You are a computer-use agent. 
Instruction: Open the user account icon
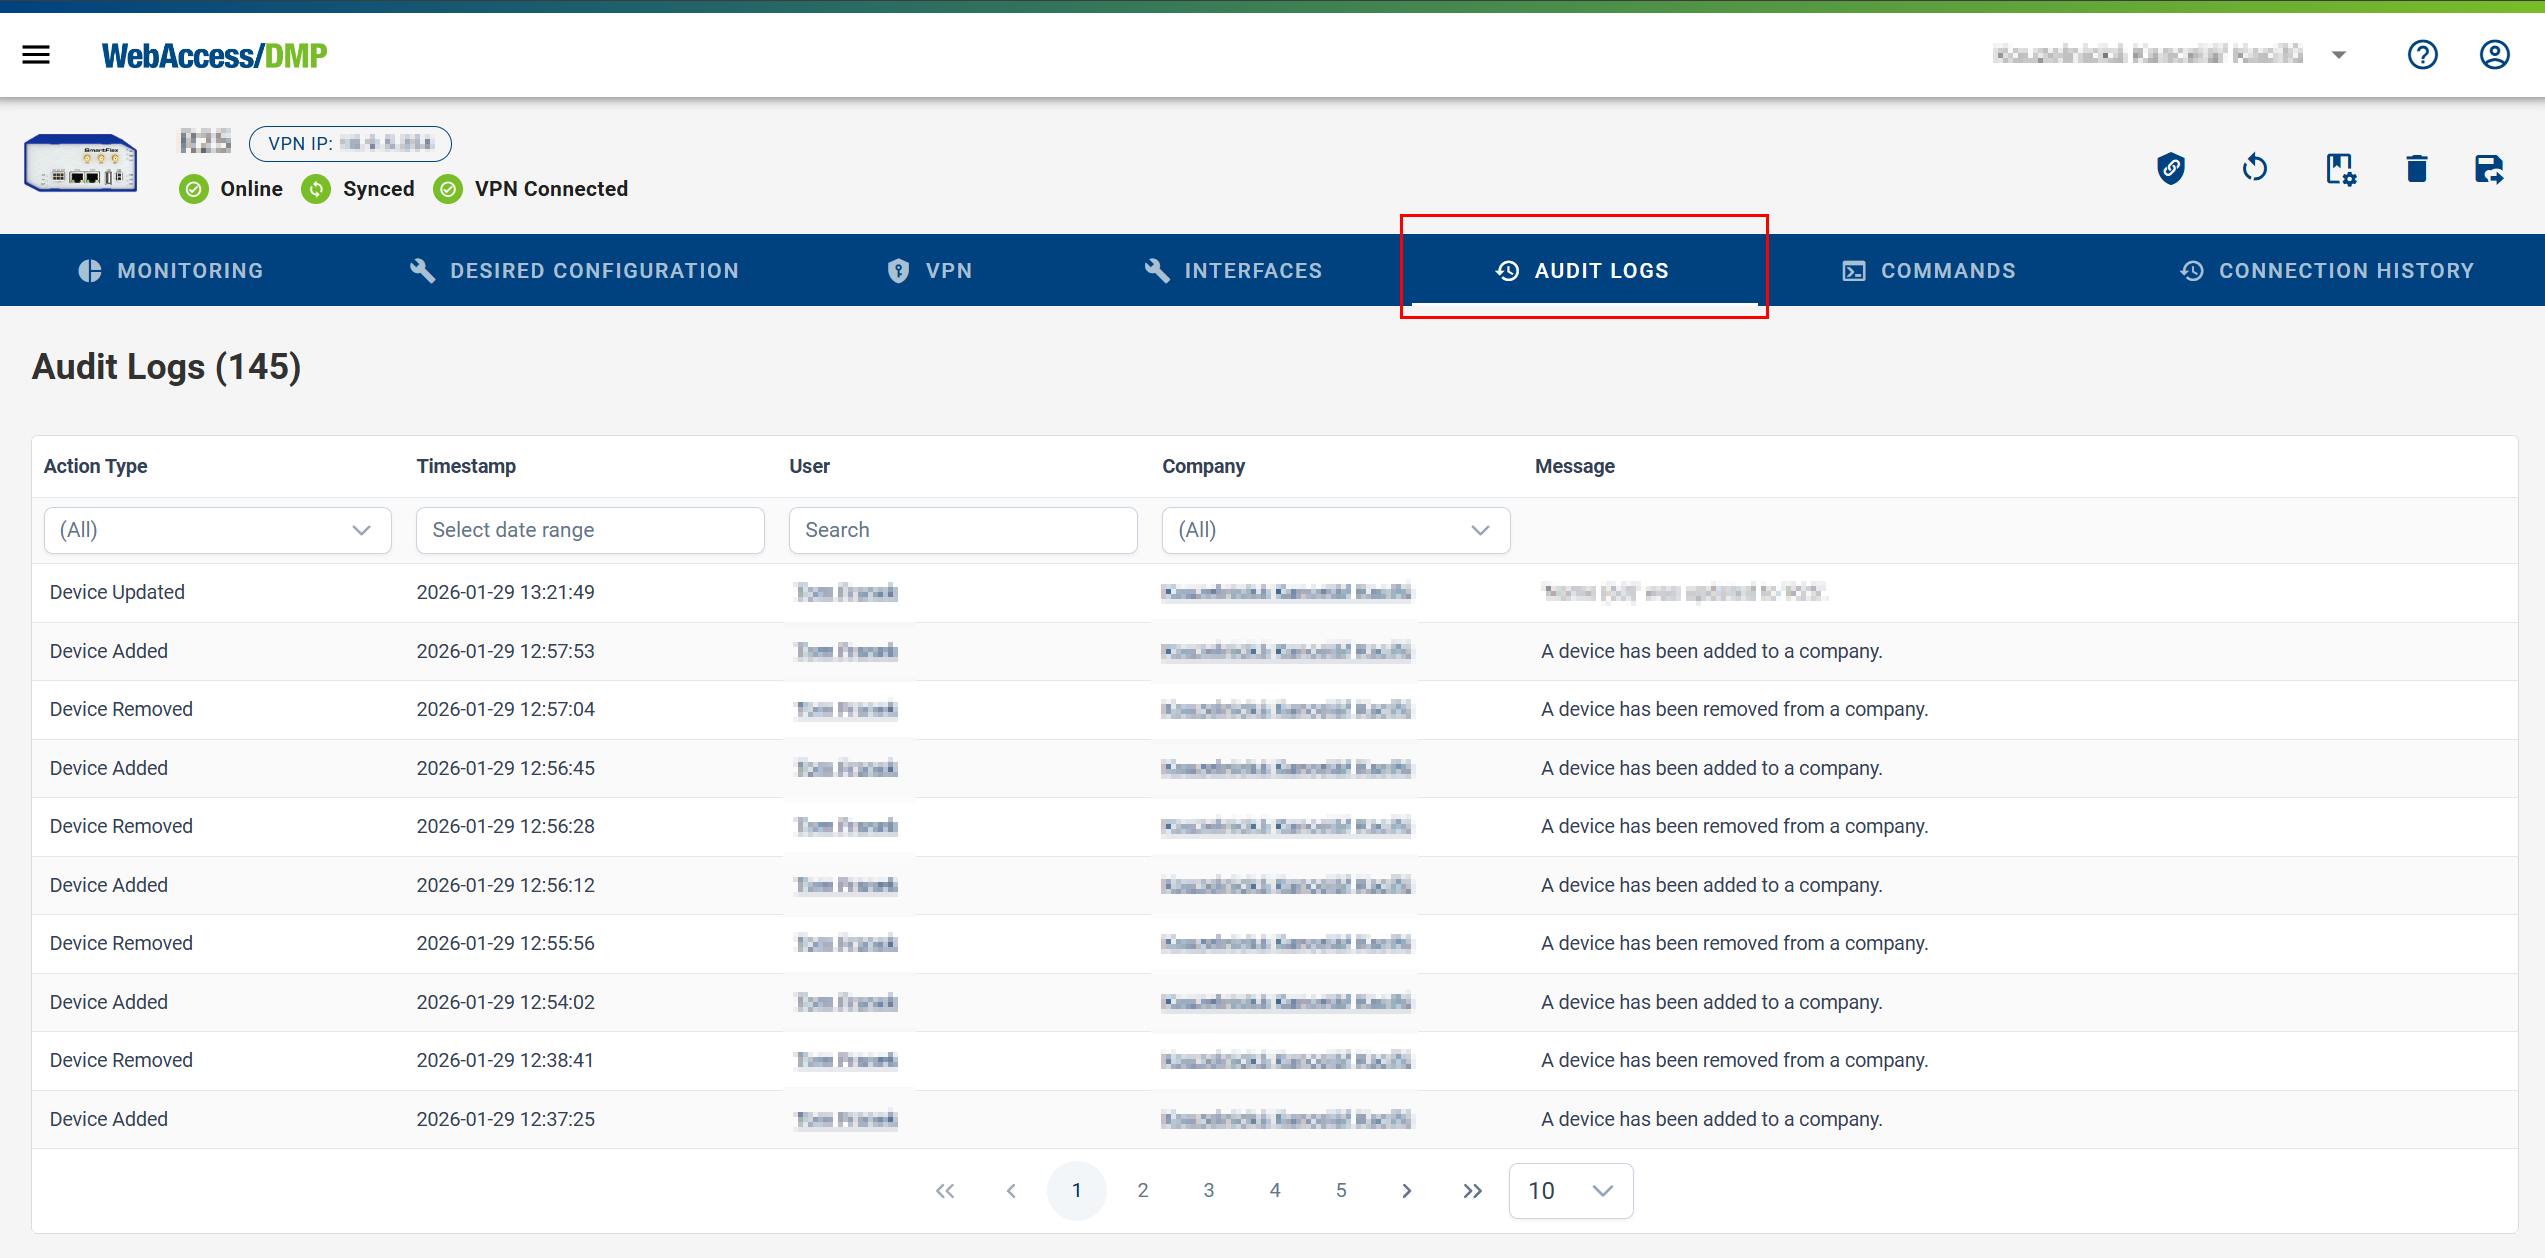2494,54
